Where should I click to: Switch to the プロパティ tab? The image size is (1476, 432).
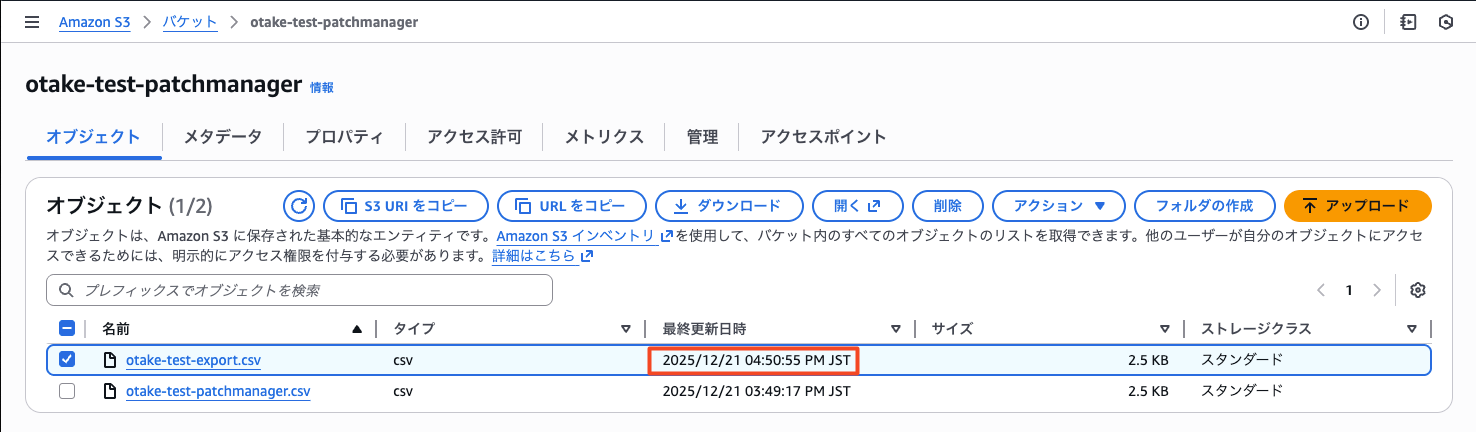(x=344, y=137)
